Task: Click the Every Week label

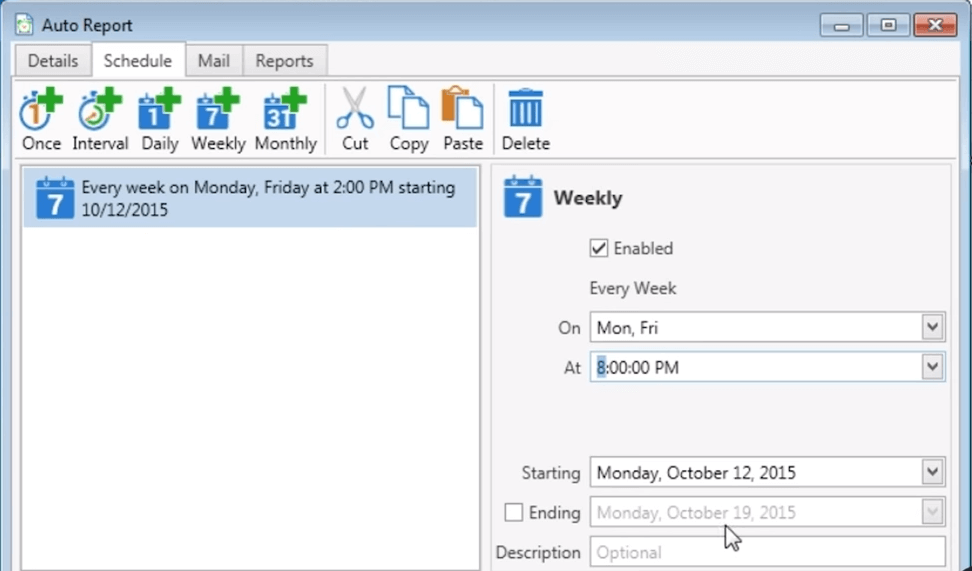Action: click(x=633, y=288)
